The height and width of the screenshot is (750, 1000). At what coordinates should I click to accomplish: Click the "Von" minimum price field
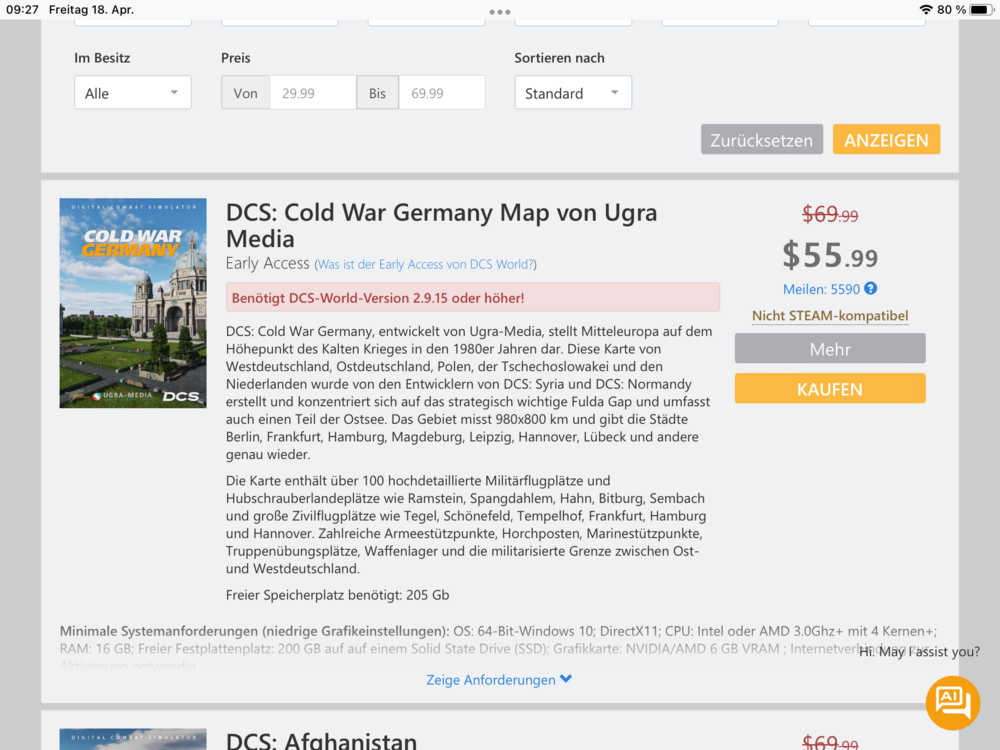pyautogui.click(x=312, y=93)
